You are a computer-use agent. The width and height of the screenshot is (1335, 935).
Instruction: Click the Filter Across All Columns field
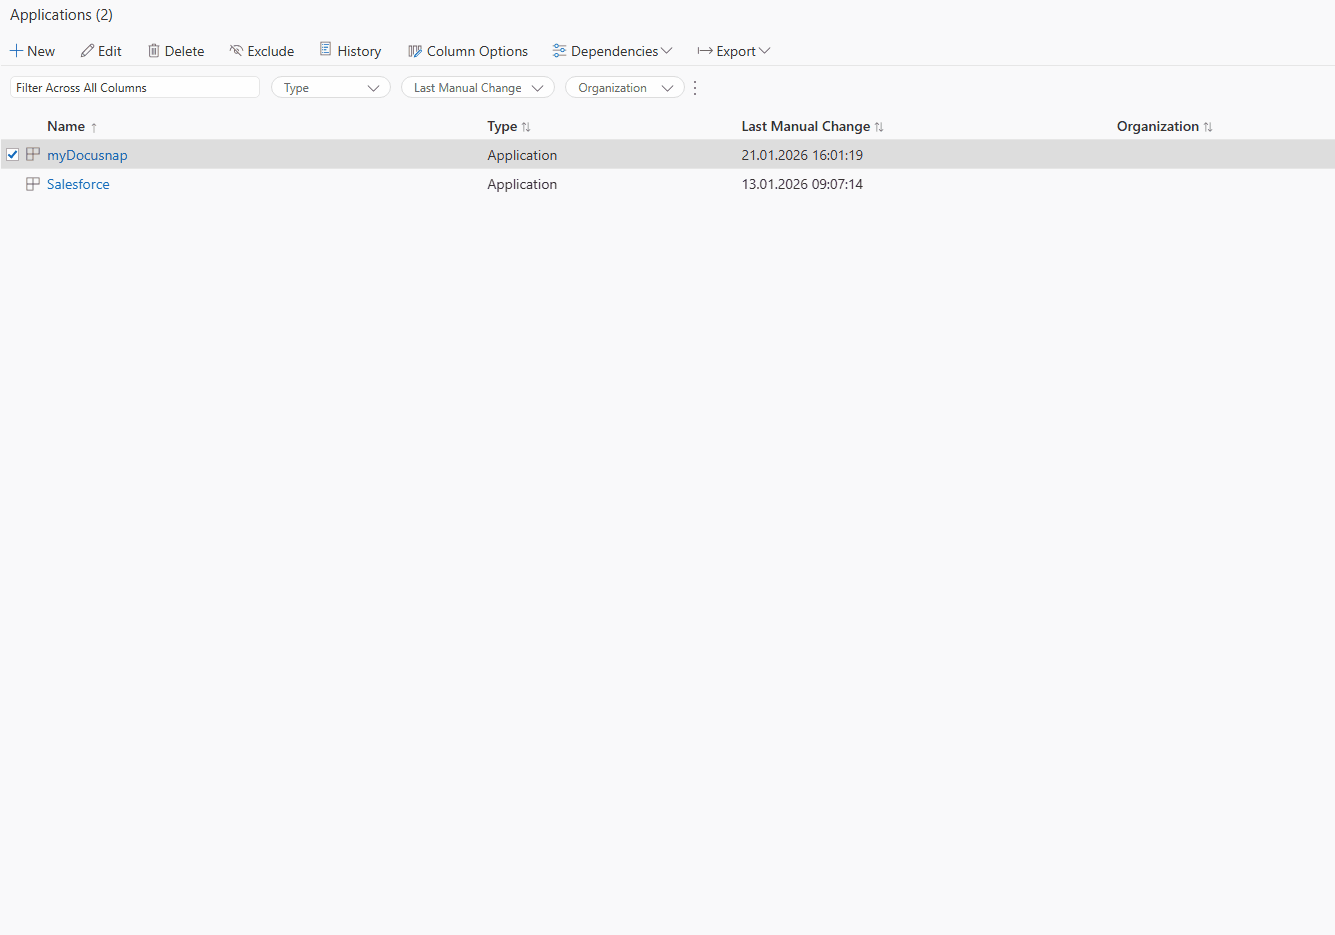coord(135,87)
